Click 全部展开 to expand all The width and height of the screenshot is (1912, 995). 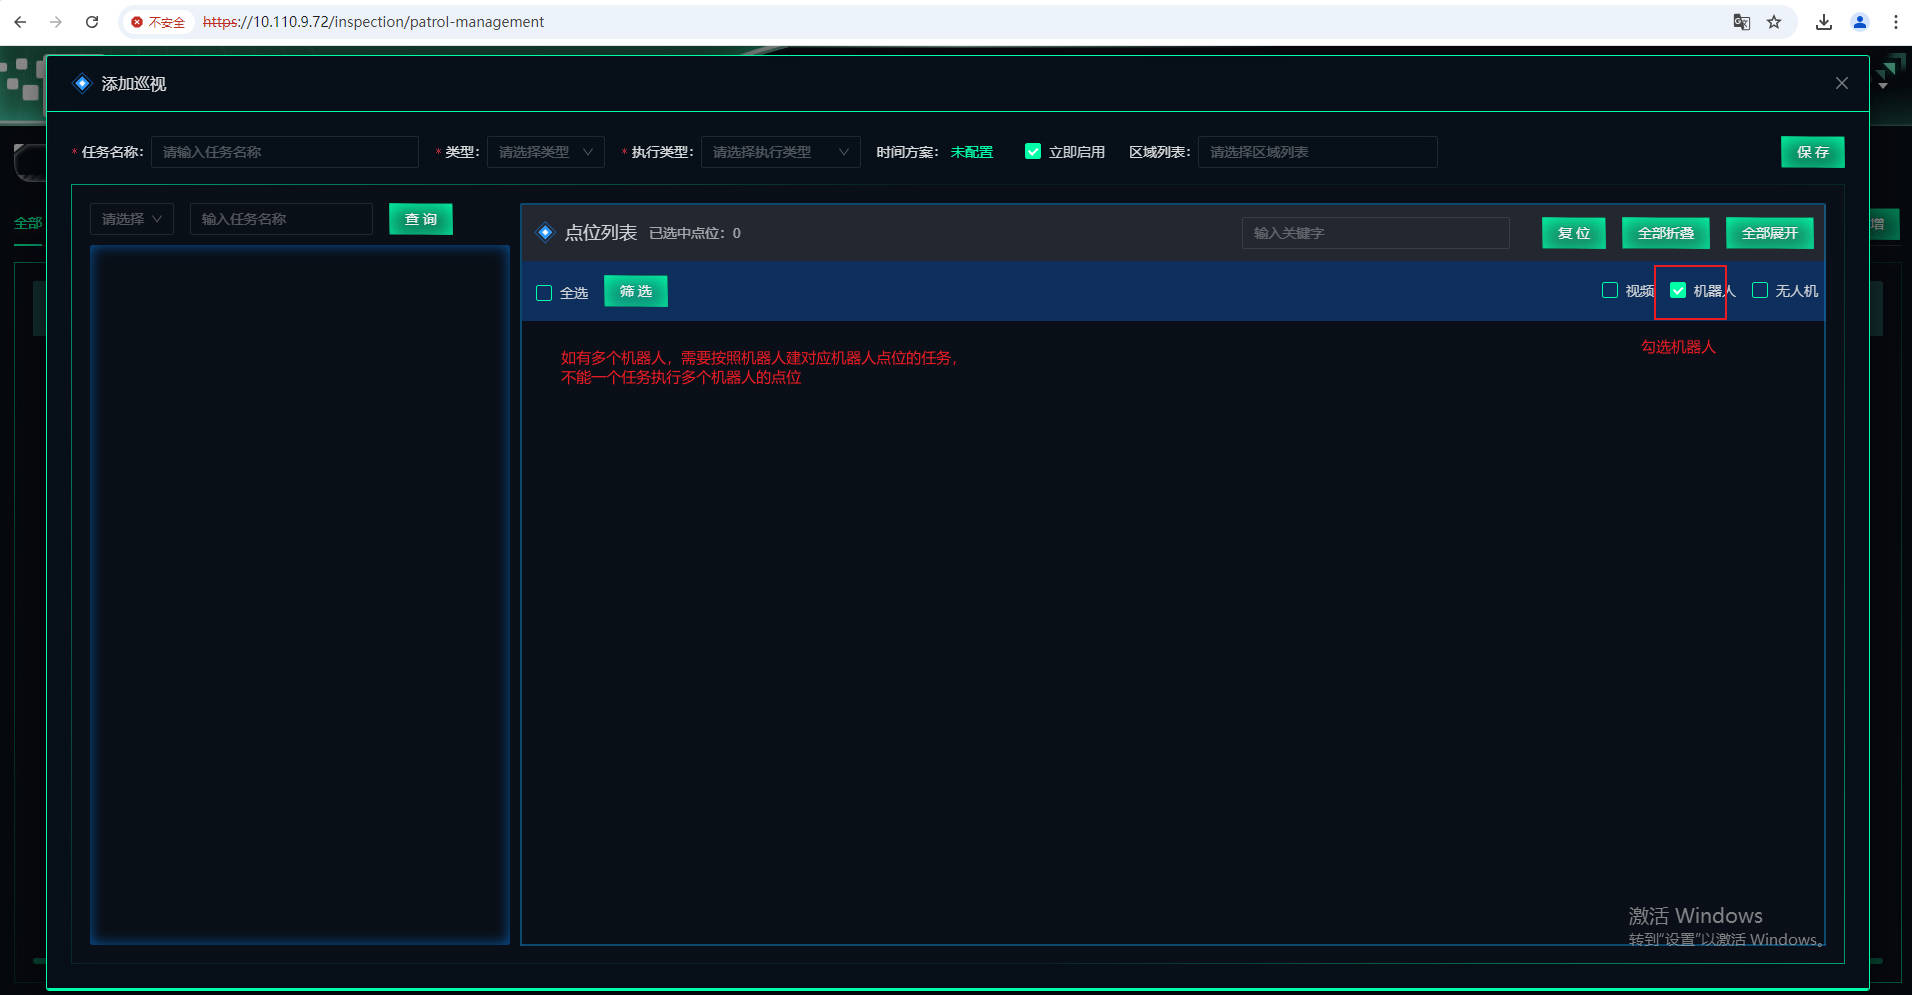pyautogui.click(x=1770, y=233)
